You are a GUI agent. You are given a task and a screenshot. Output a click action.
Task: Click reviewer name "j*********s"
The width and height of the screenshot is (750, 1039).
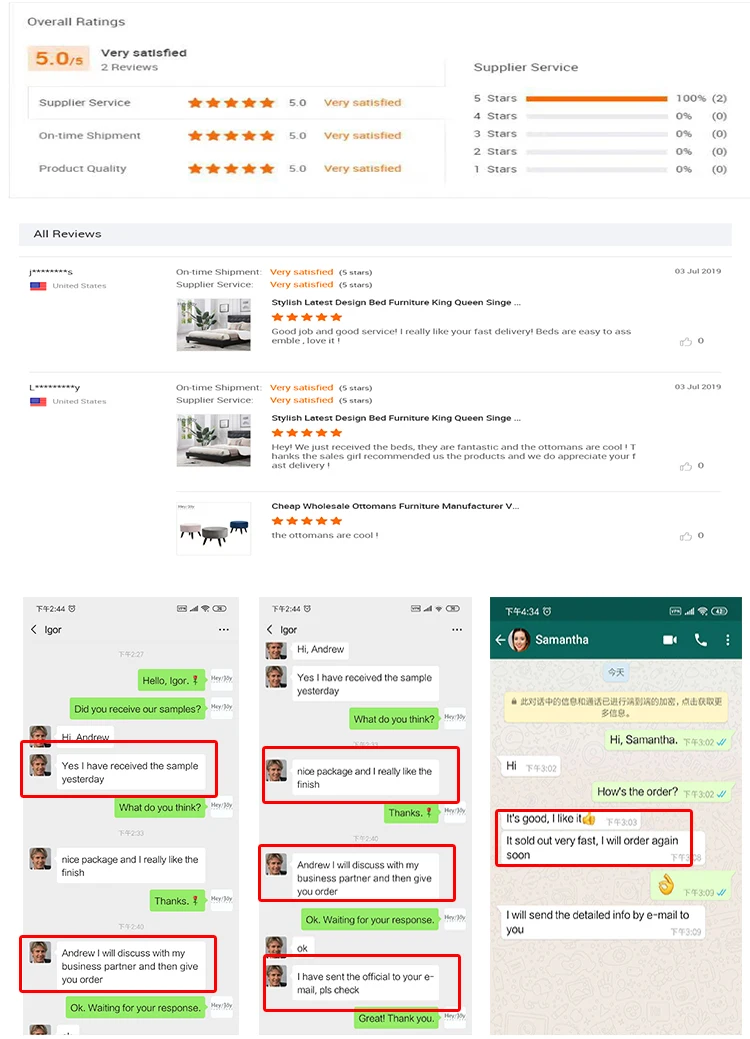click(x=51, y=272)
